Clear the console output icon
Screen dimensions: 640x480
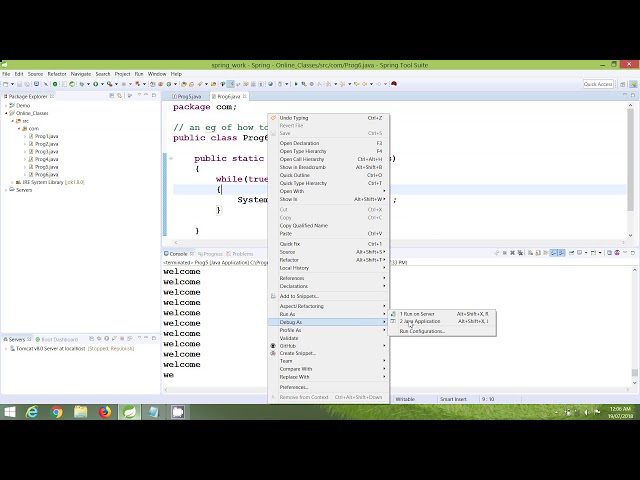tap(530, 253)
